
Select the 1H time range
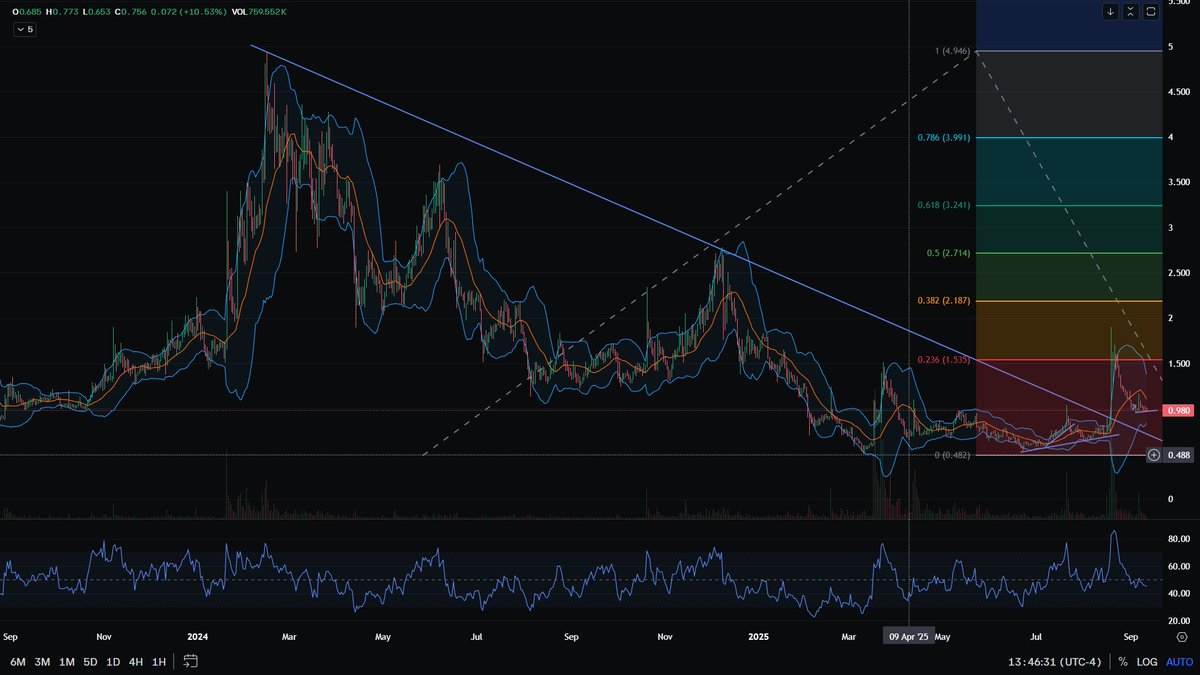pos(159,661)
